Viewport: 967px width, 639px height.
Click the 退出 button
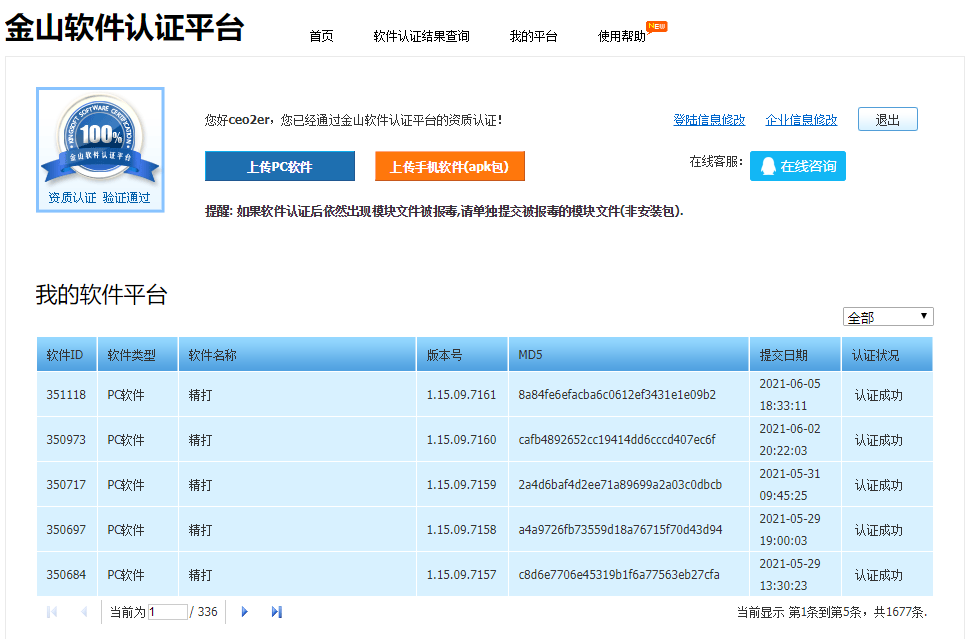[887, 120]
